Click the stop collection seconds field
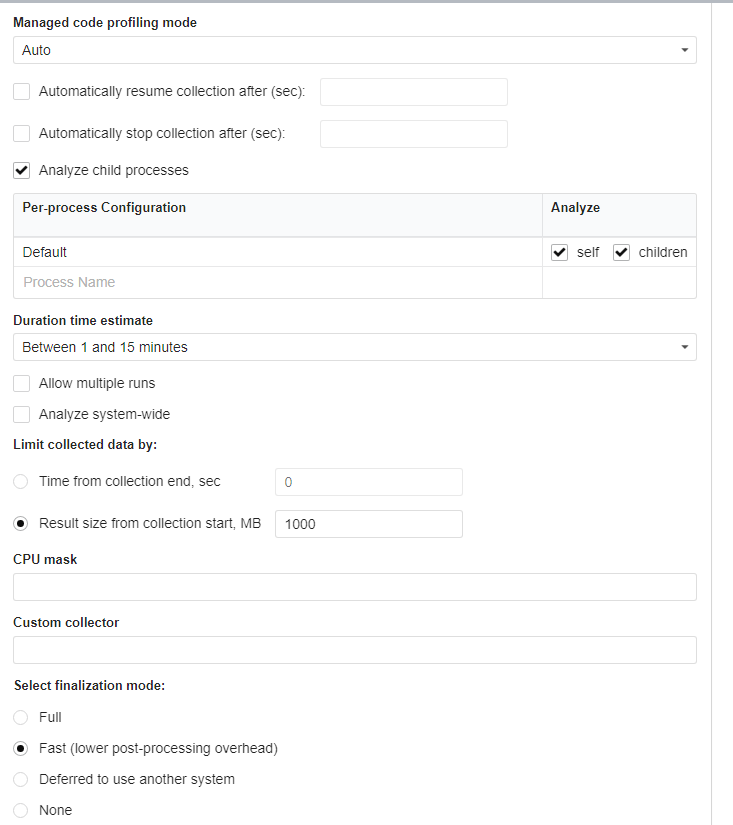Image resolution: width=733 pixels, height=825 pixels. [x=413, y=134]
